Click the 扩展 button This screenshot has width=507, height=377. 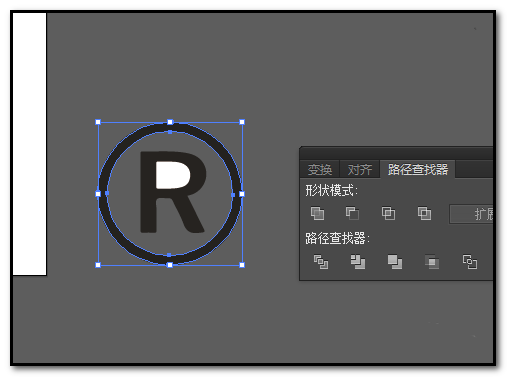[x=471, y=214]
